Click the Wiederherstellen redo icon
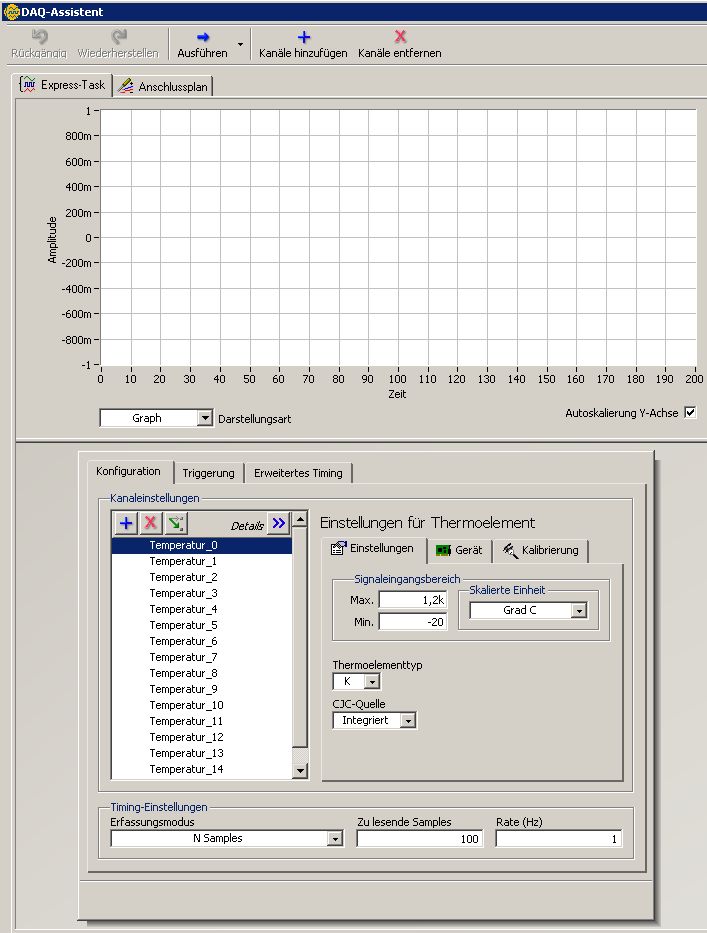 [119, 37]
